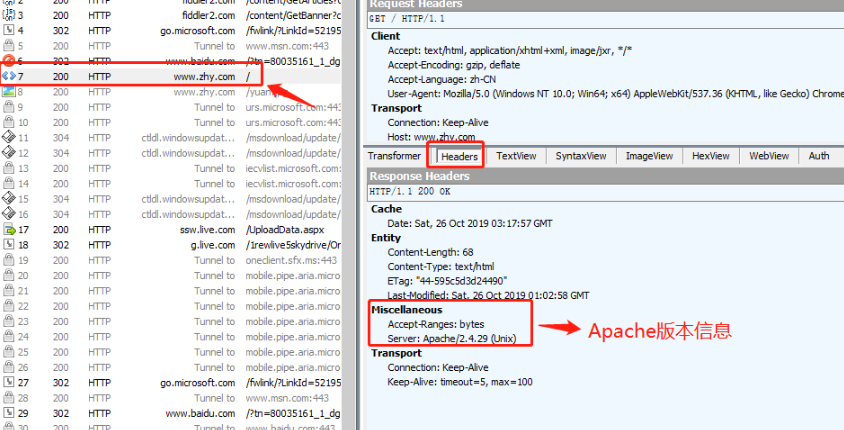Screen dimensions: 844x430
Task: Click the lock icon of session 28
Action: (9, 398)
